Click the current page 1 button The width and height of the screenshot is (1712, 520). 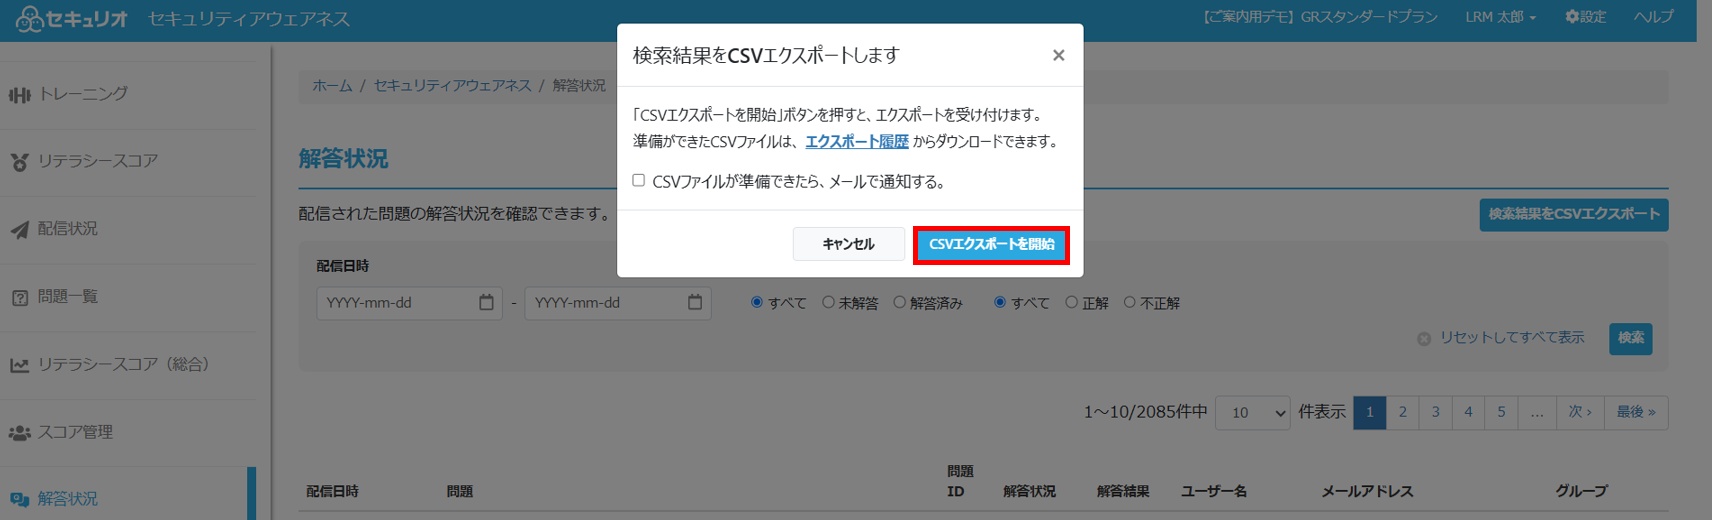coord(1370,412)
